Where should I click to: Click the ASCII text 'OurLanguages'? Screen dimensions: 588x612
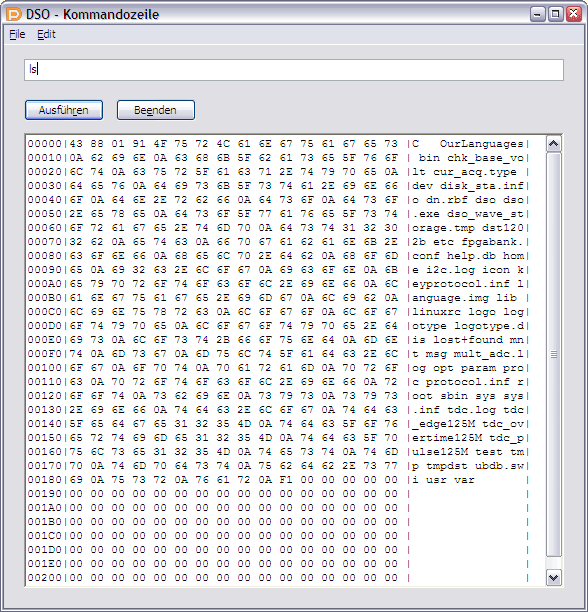pos(481,144)
